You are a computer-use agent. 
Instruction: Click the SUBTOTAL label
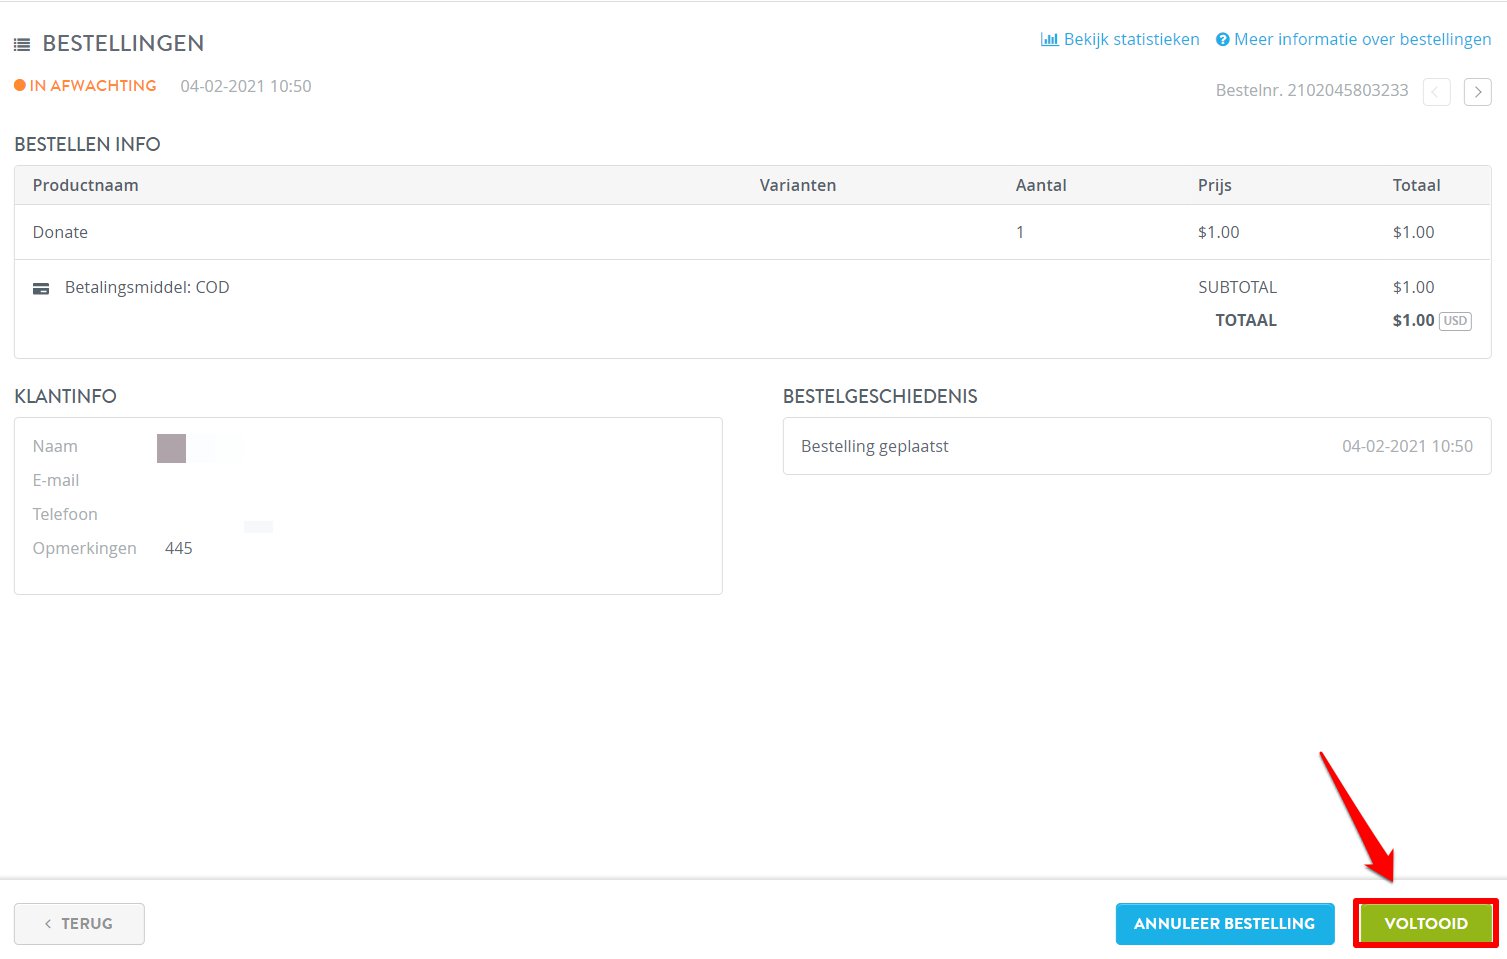(1237, 287)
